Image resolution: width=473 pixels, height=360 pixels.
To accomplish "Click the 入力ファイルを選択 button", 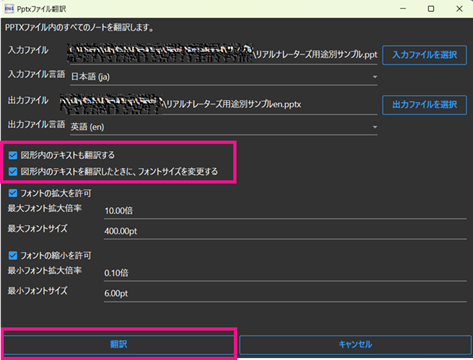I will (x=424, y=55).
